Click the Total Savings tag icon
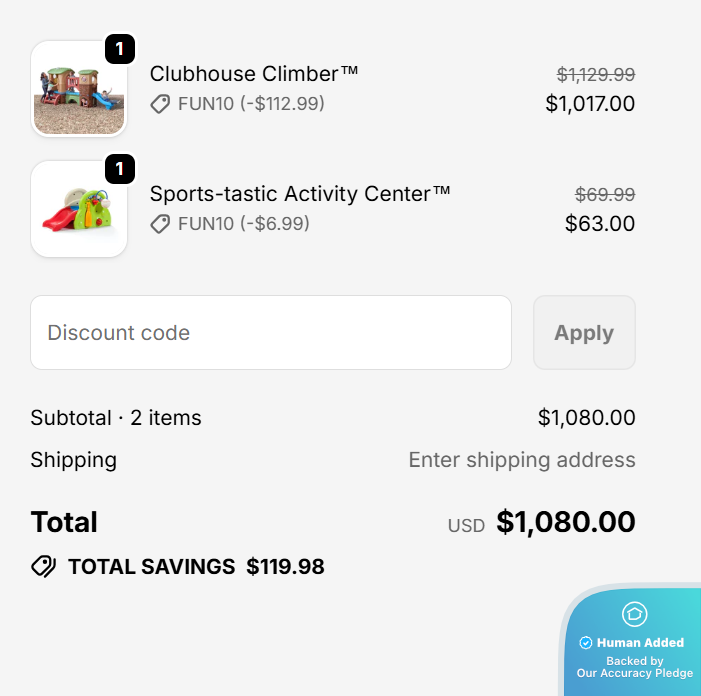This screenshot has height=696, width=701. (x=43, y=567)
